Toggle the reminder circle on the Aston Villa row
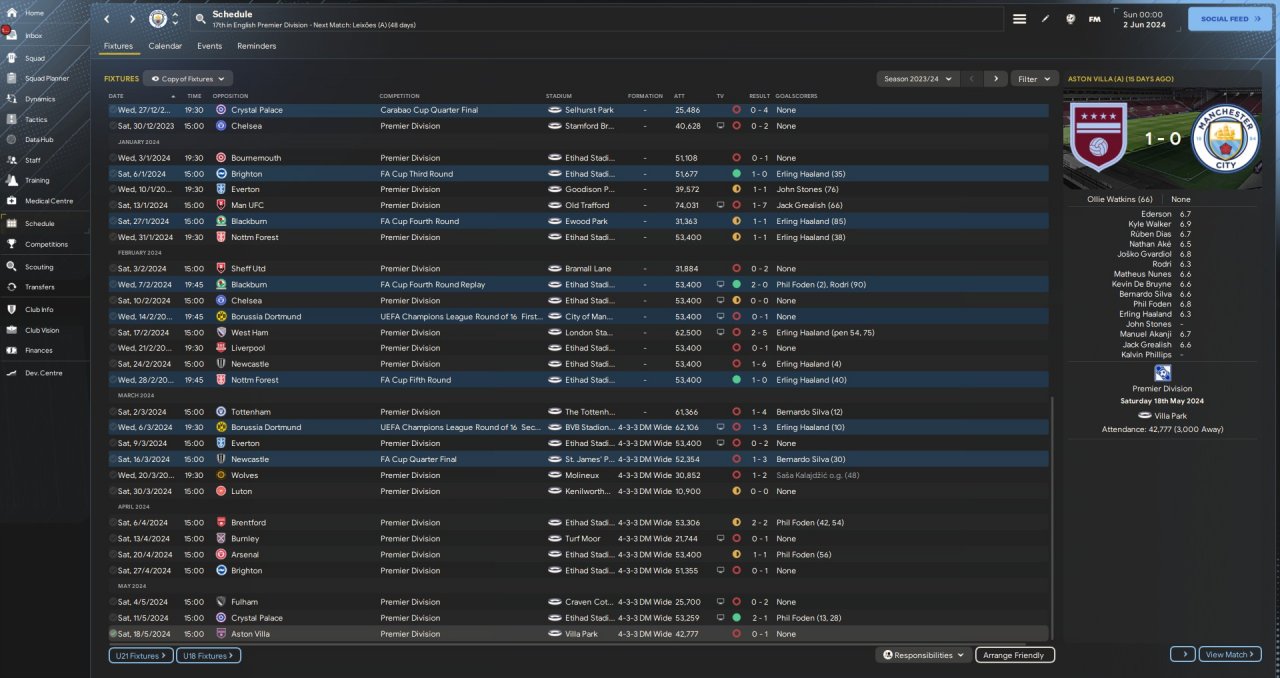Image resolution: width=1280 pixels, height=678 pixels. (113, 634)
